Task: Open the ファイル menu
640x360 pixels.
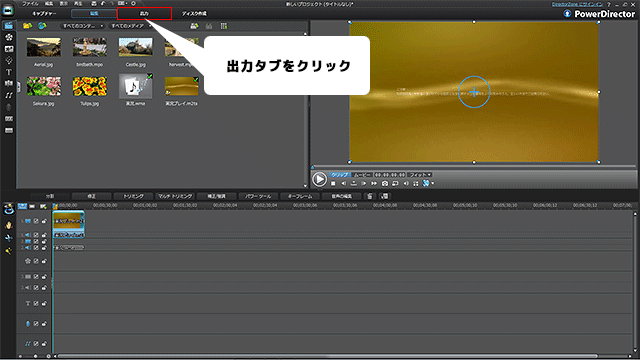Action: (30, 4)
